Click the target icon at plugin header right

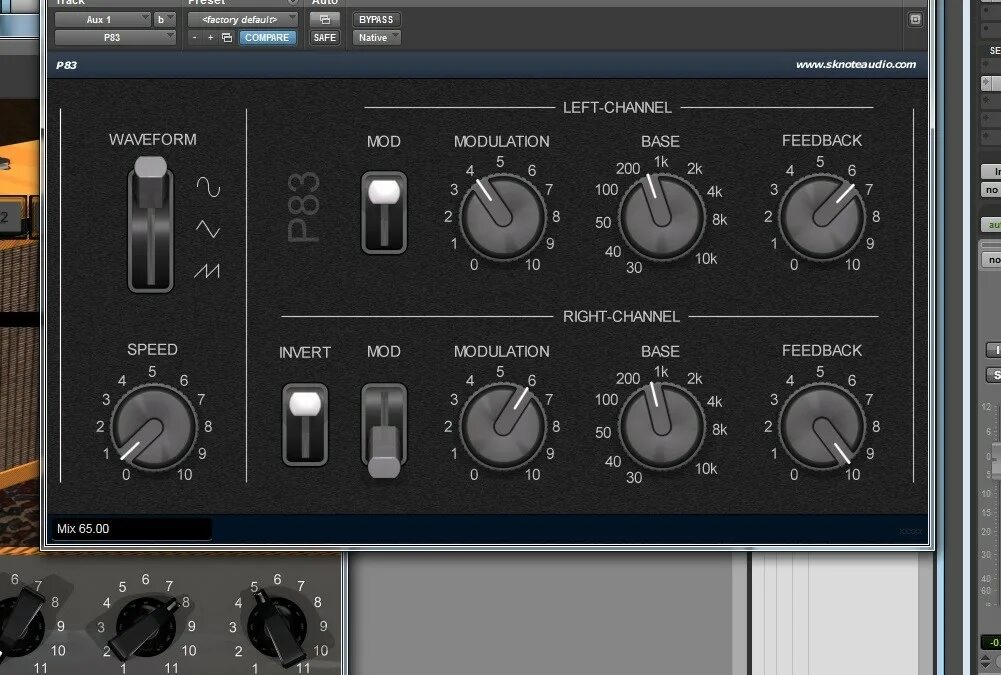[x=915, y=20]
